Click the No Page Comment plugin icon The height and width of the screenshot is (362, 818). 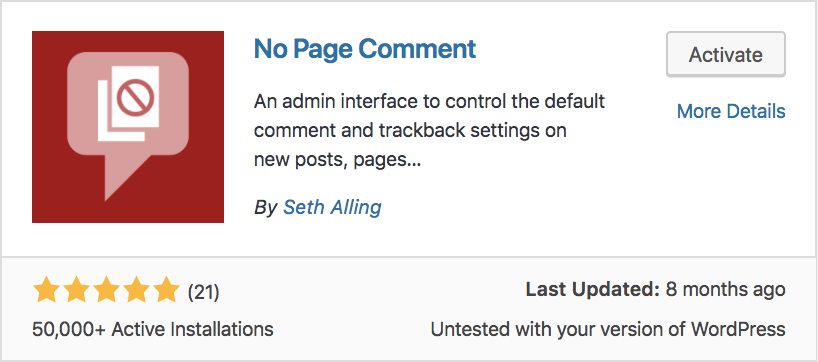click(128, 127)
